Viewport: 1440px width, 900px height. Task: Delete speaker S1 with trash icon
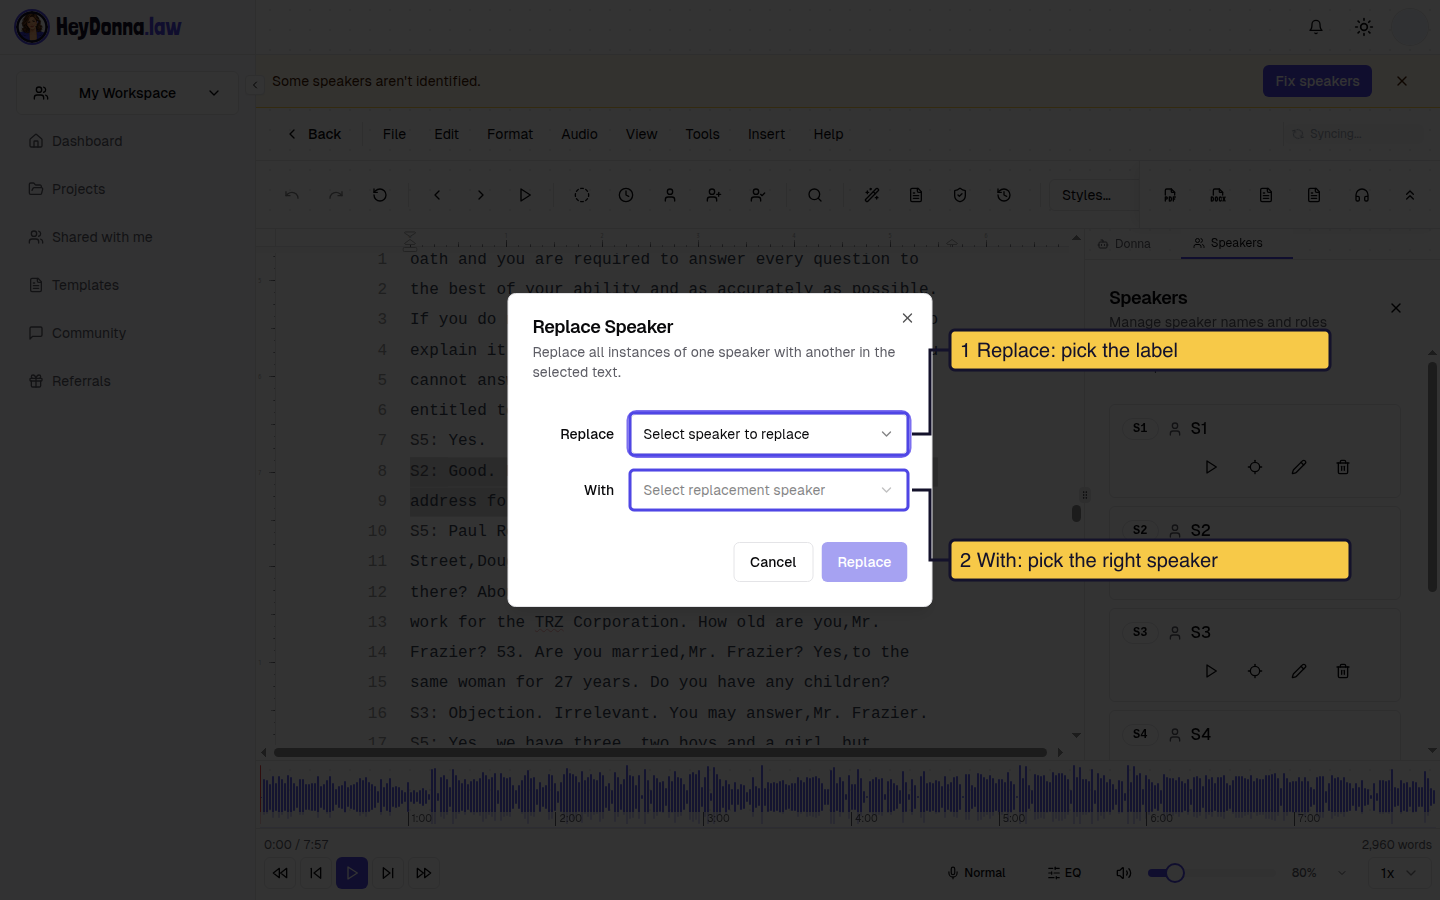click(x=1343, y=467)
